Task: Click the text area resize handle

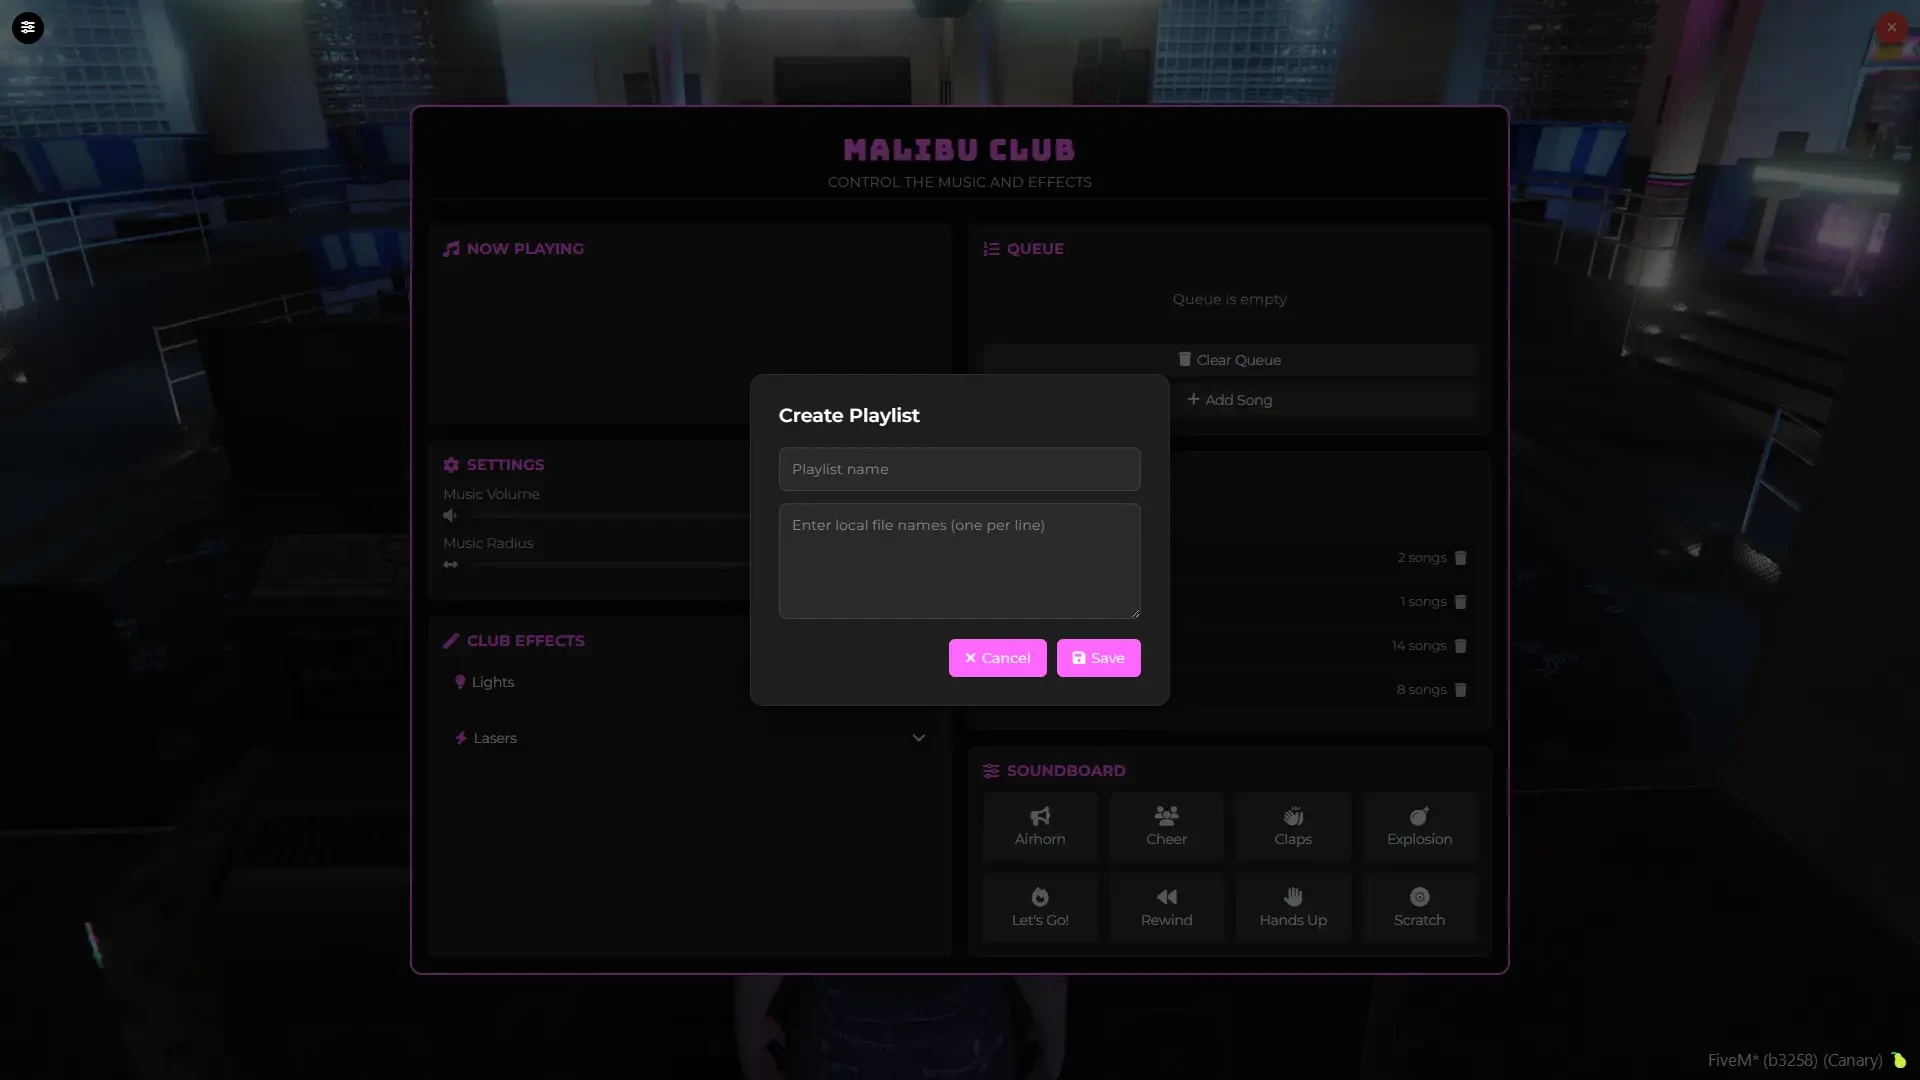Action: pos(1134,612)
